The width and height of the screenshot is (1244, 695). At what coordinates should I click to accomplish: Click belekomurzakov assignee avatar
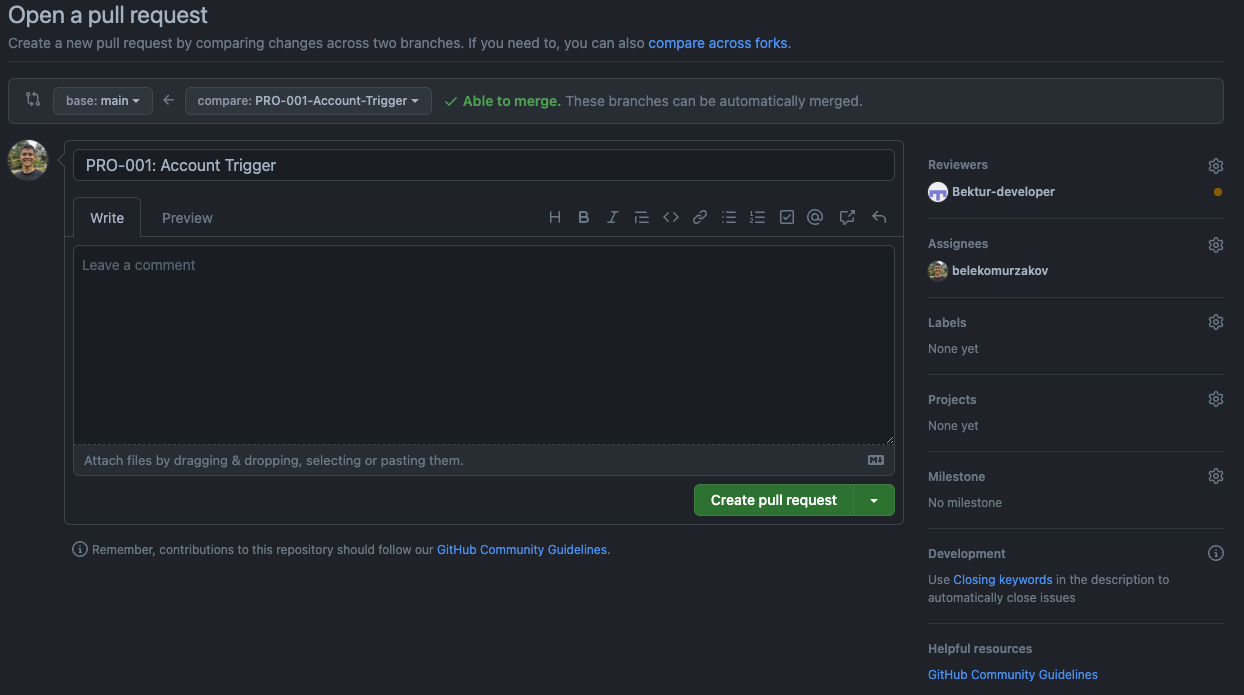pyautogui.click(x=938, y=271)
